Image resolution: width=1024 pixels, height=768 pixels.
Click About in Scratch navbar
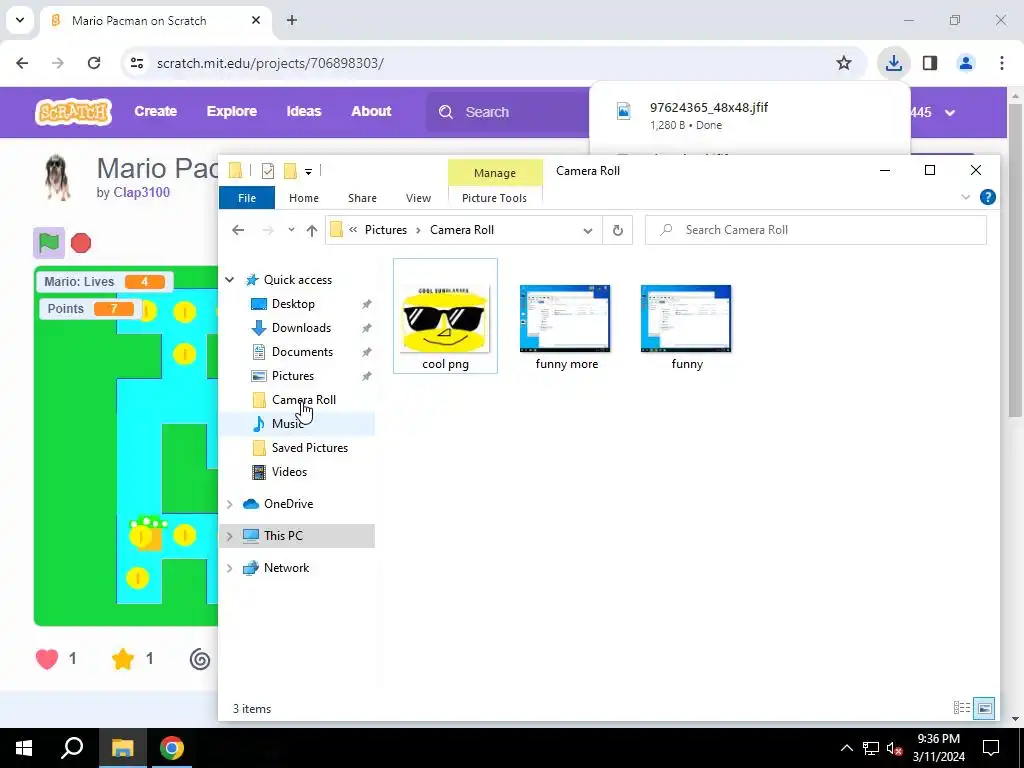tap(371, 111)
